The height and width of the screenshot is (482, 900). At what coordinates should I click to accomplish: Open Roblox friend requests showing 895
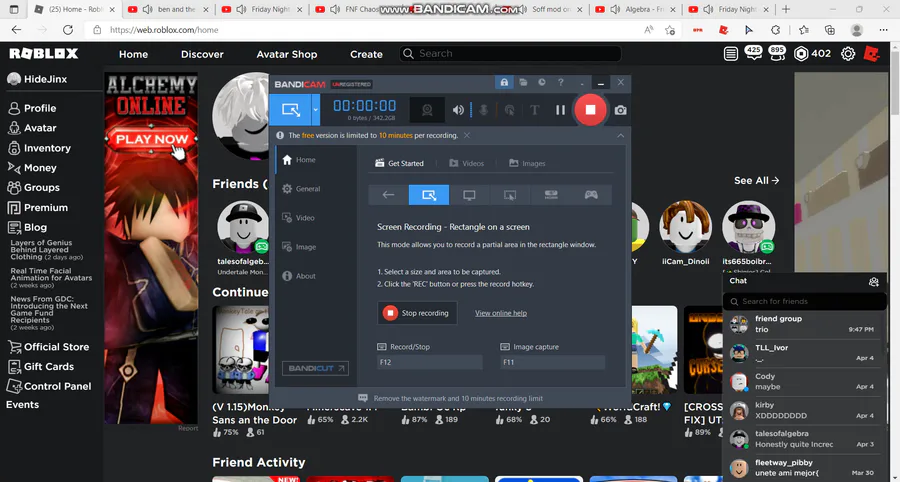pos(777,53)
